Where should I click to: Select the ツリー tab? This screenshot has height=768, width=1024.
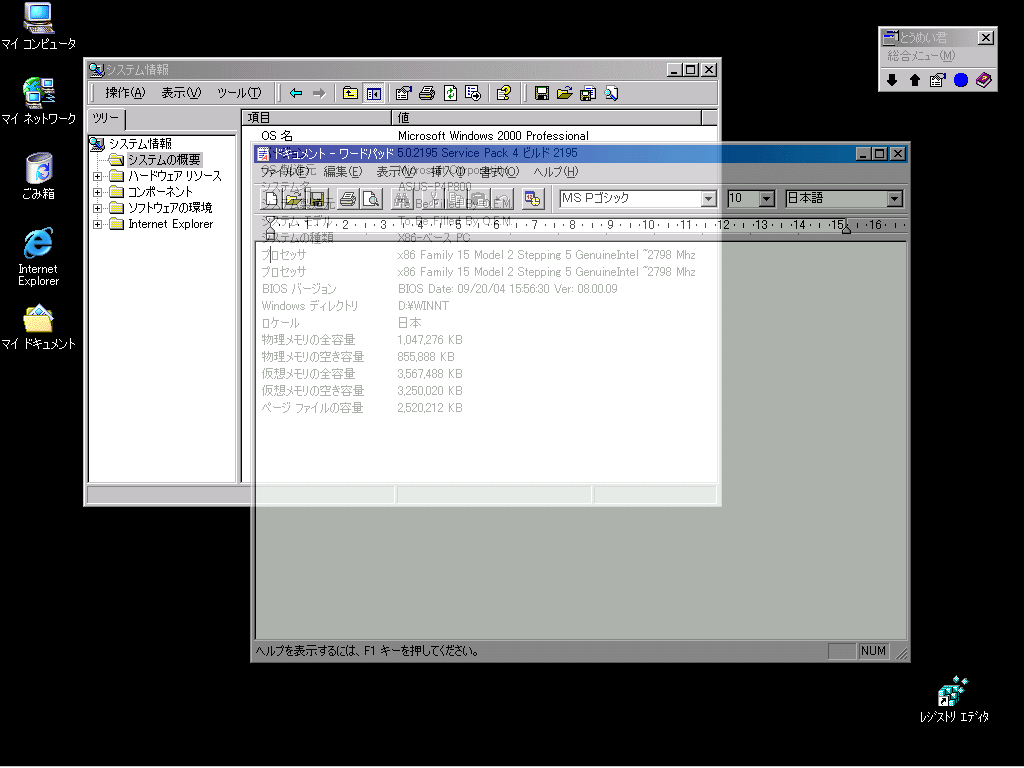pos(106,118)
